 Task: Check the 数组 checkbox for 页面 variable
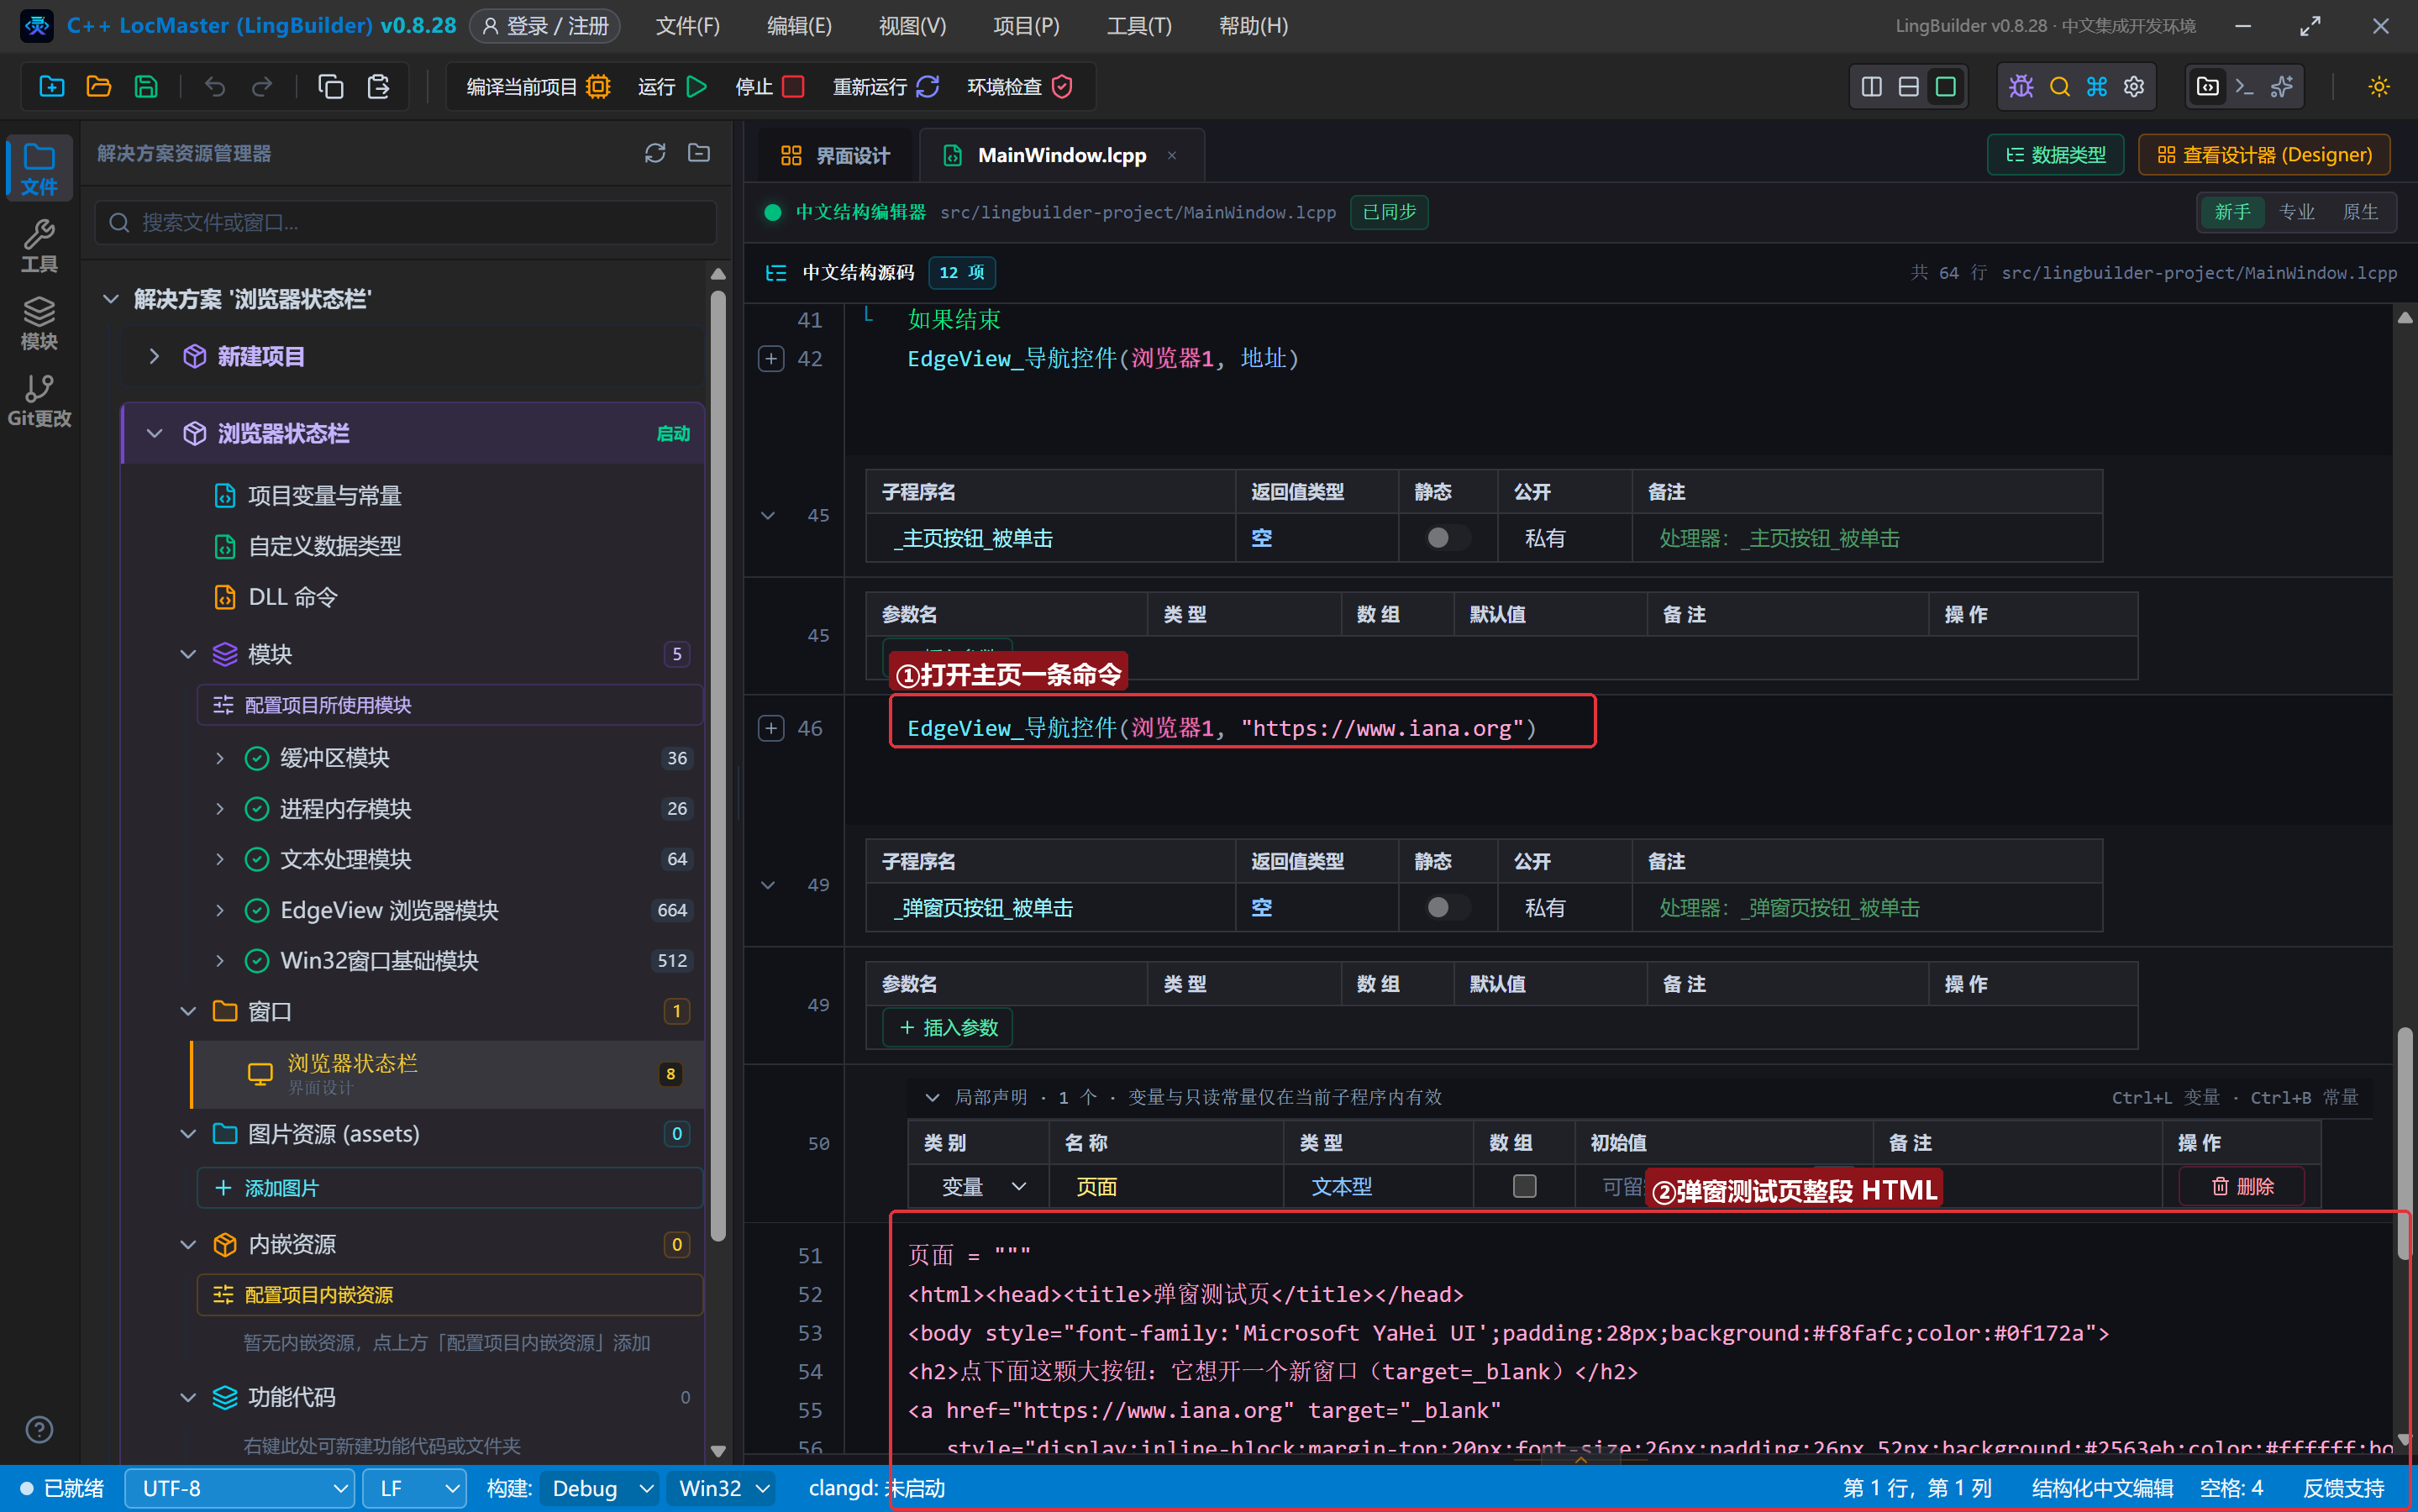pos(1524,1186)
